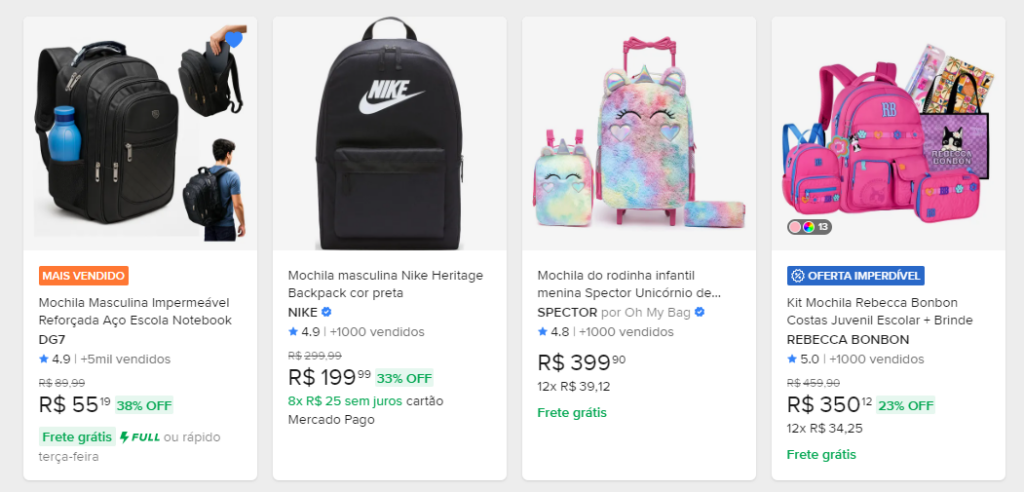Open the Spector Unicórnio rodinha backpack title
Screen dimensions: 1024x492
click(x=629, y=284)
